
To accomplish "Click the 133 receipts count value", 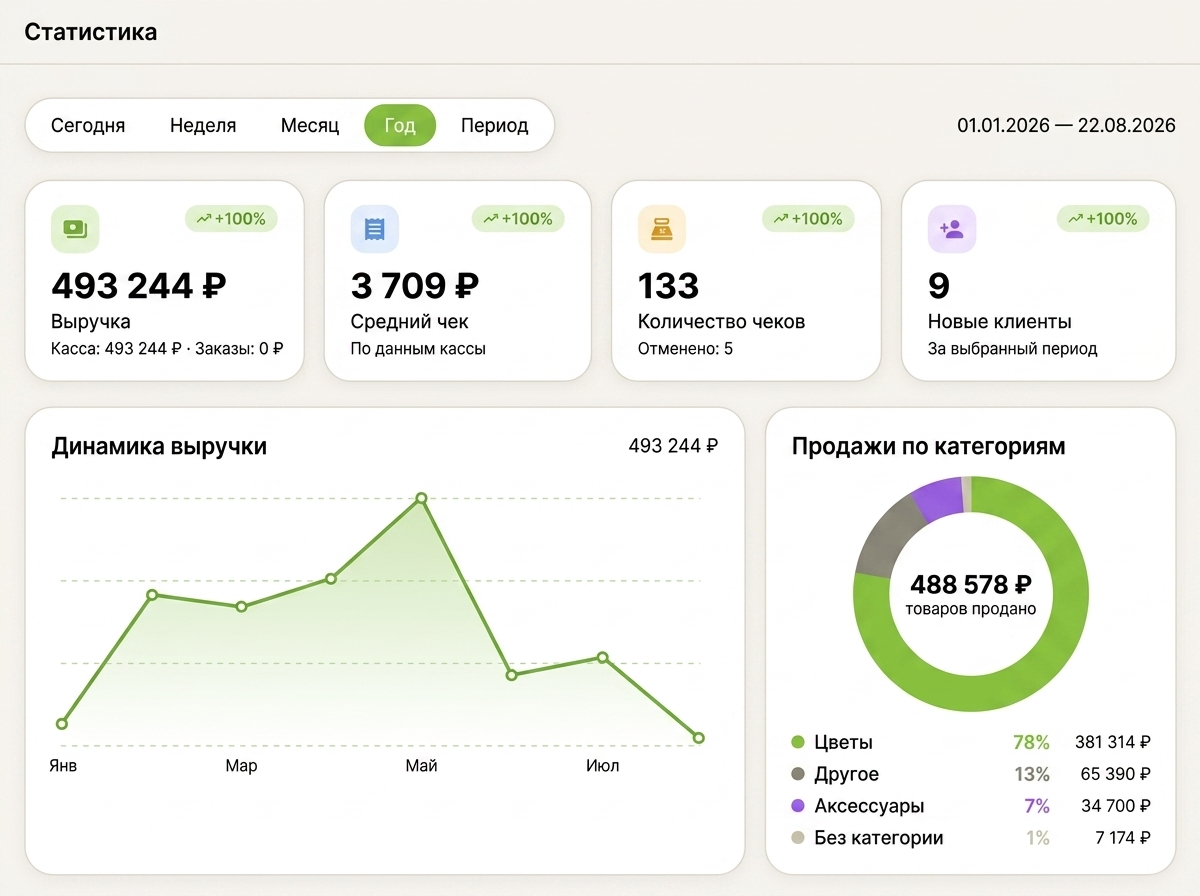I will click(668, 286).
